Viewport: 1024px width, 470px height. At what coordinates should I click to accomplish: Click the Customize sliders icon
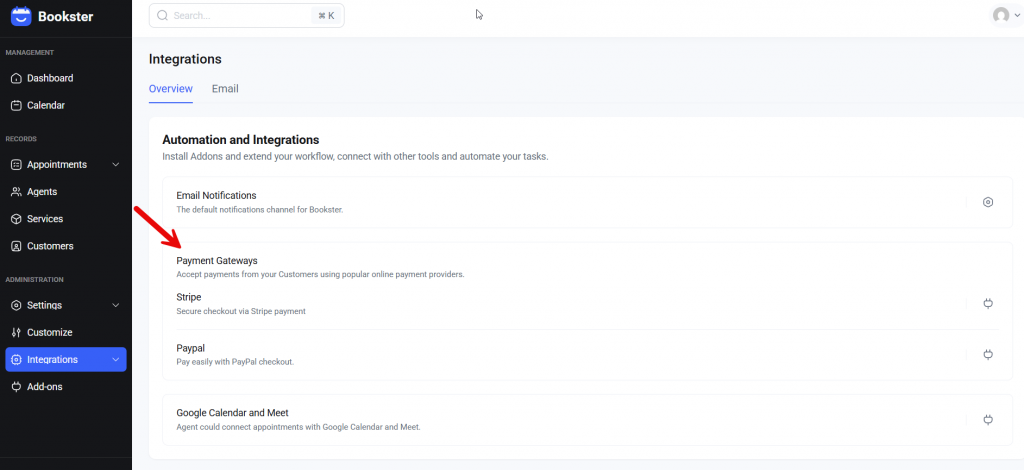(x=16, y=332)
